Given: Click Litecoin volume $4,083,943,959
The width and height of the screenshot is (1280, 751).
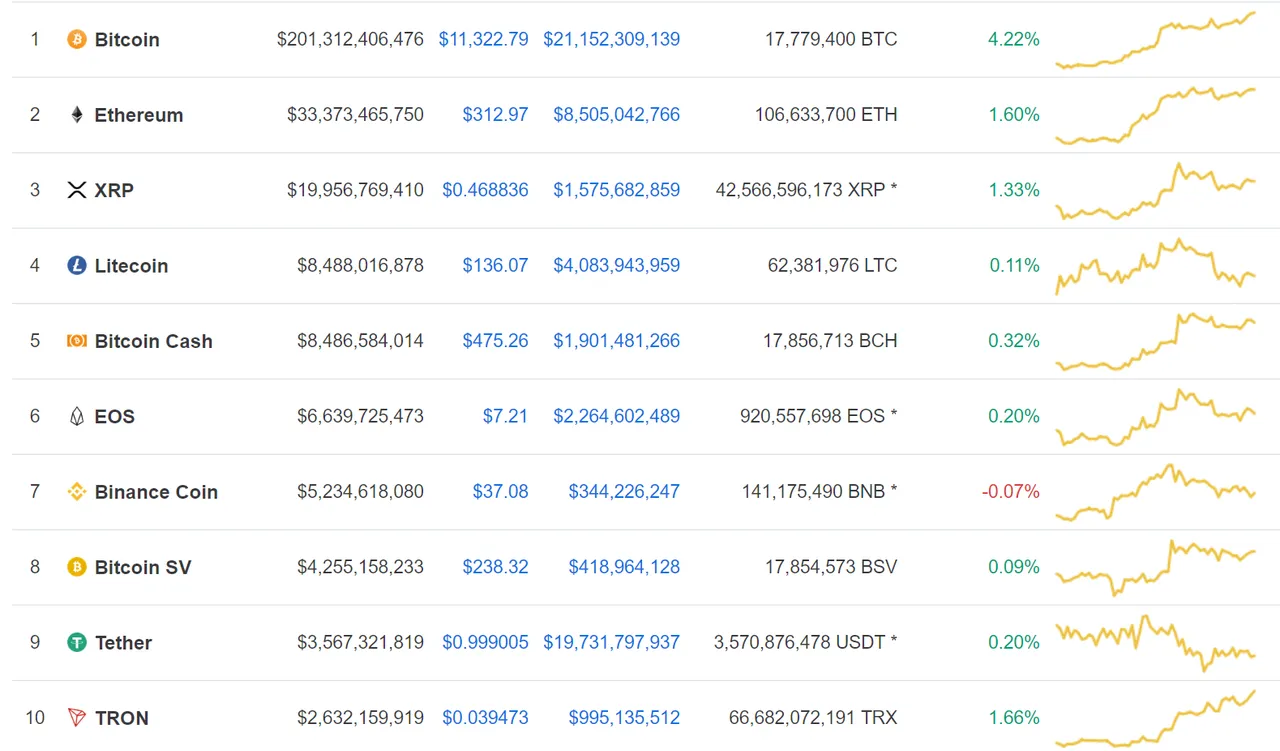Looking at the screenshot, I should tap(617, 266).
